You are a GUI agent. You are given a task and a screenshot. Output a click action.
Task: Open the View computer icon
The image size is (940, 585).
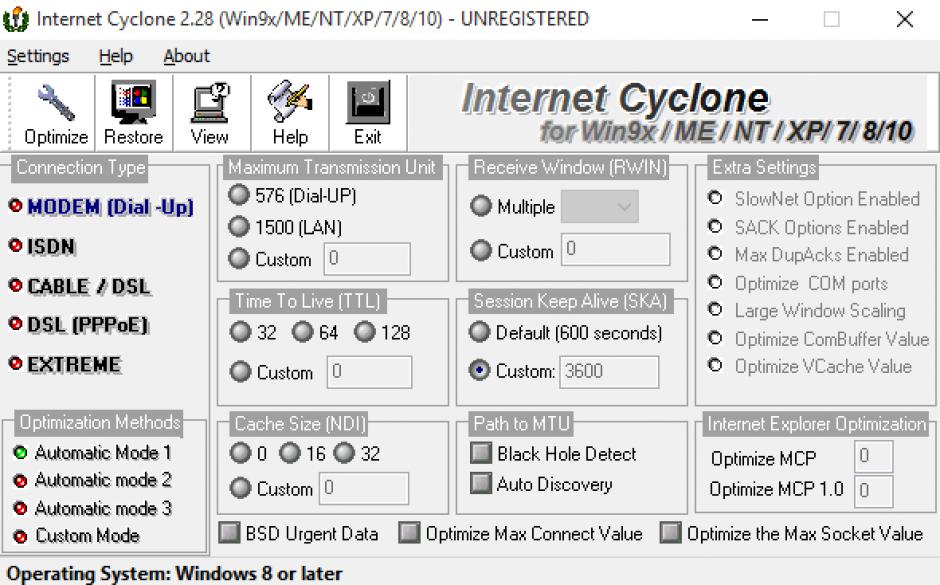pos(210,102)
